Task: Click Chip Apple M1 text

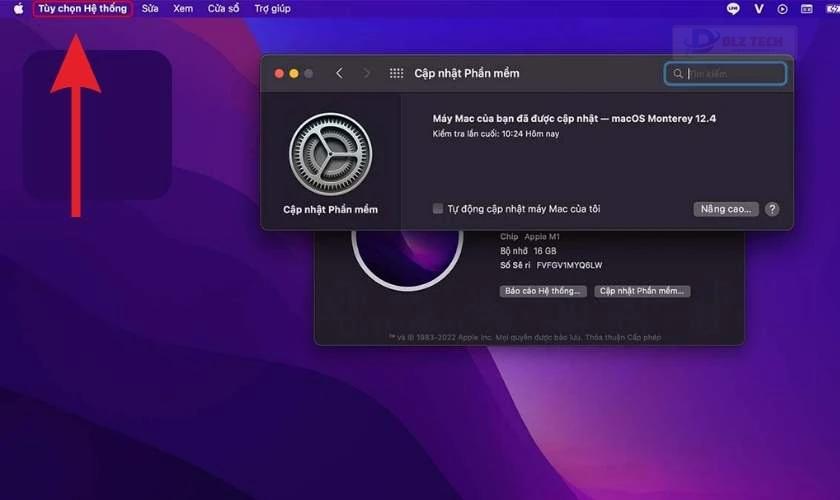Action: click(530, 236)
